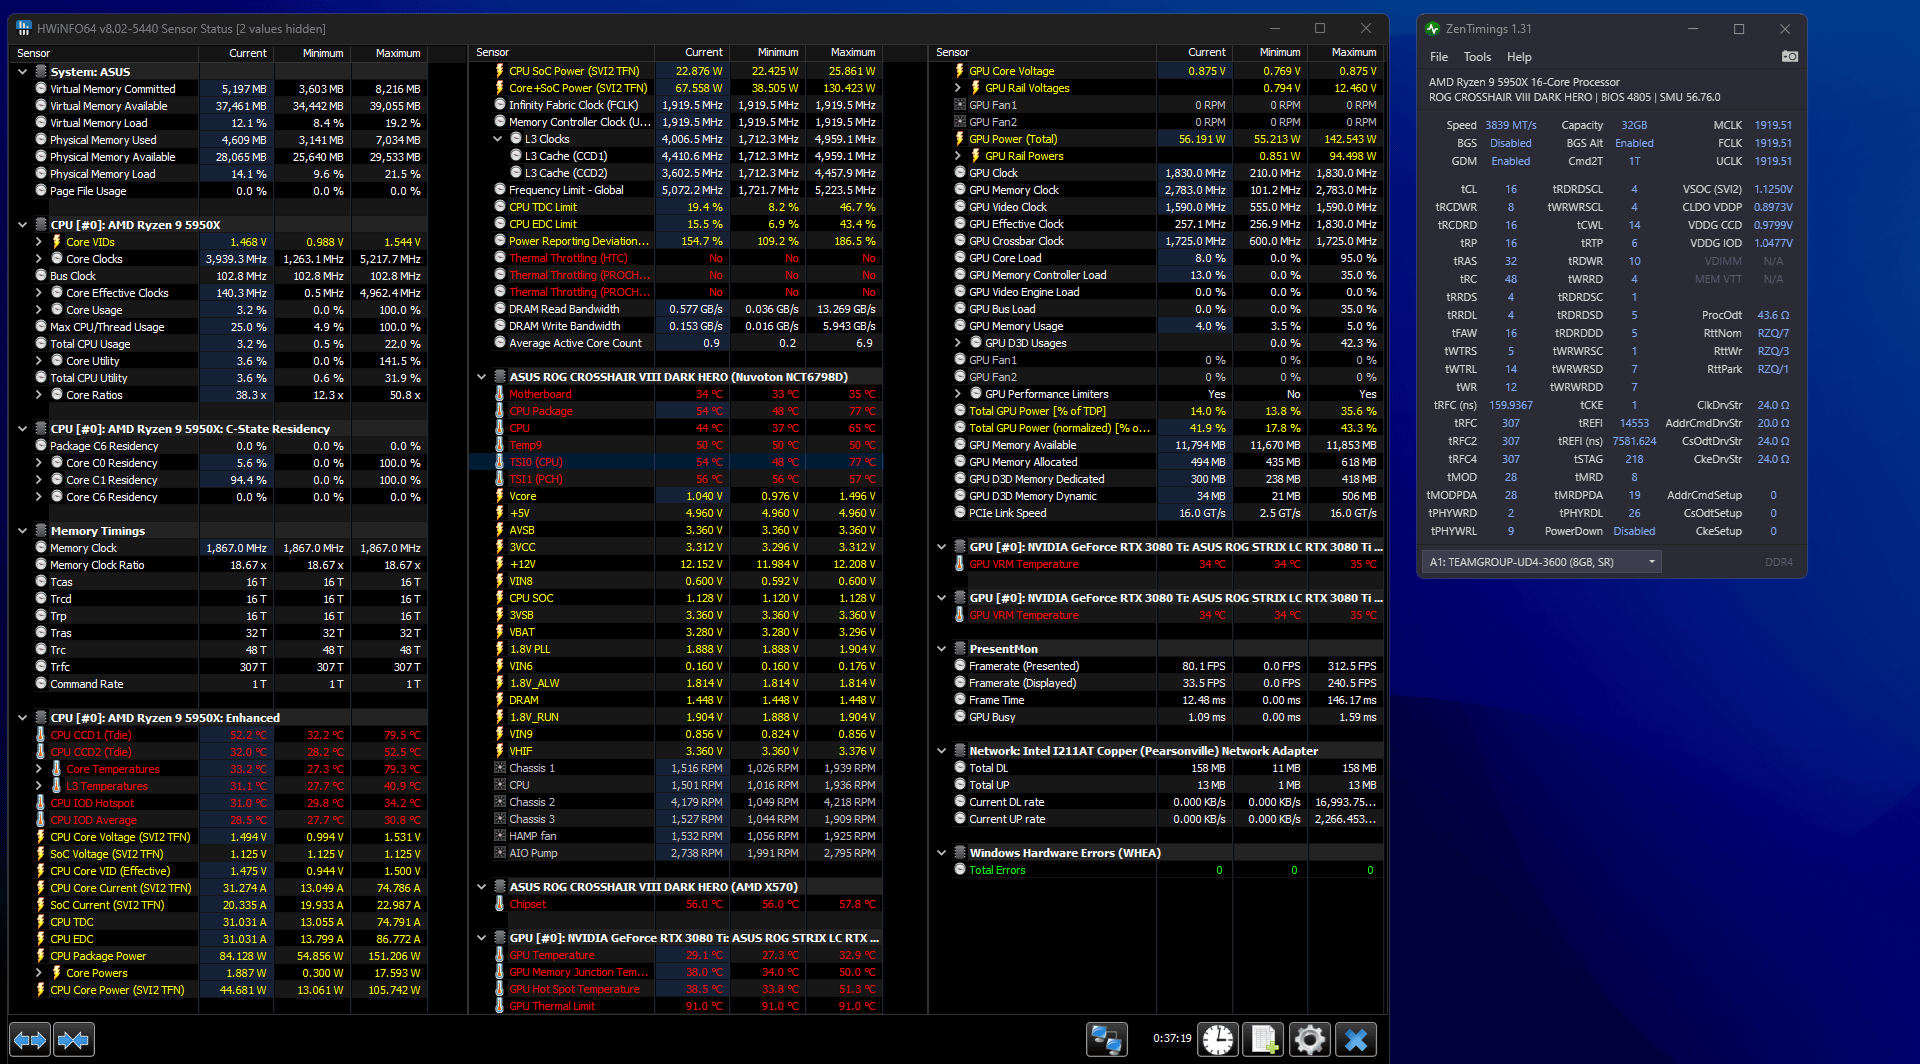Click the DDR4 label in ZenTimings

pos(1779,562)
